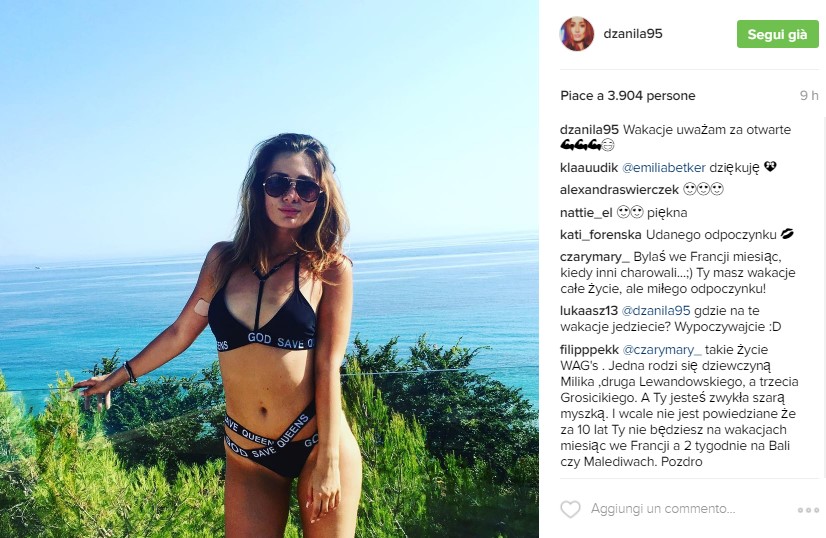Open czarymary_ commenter profile

pyautogui.click(x=595, y=257)
